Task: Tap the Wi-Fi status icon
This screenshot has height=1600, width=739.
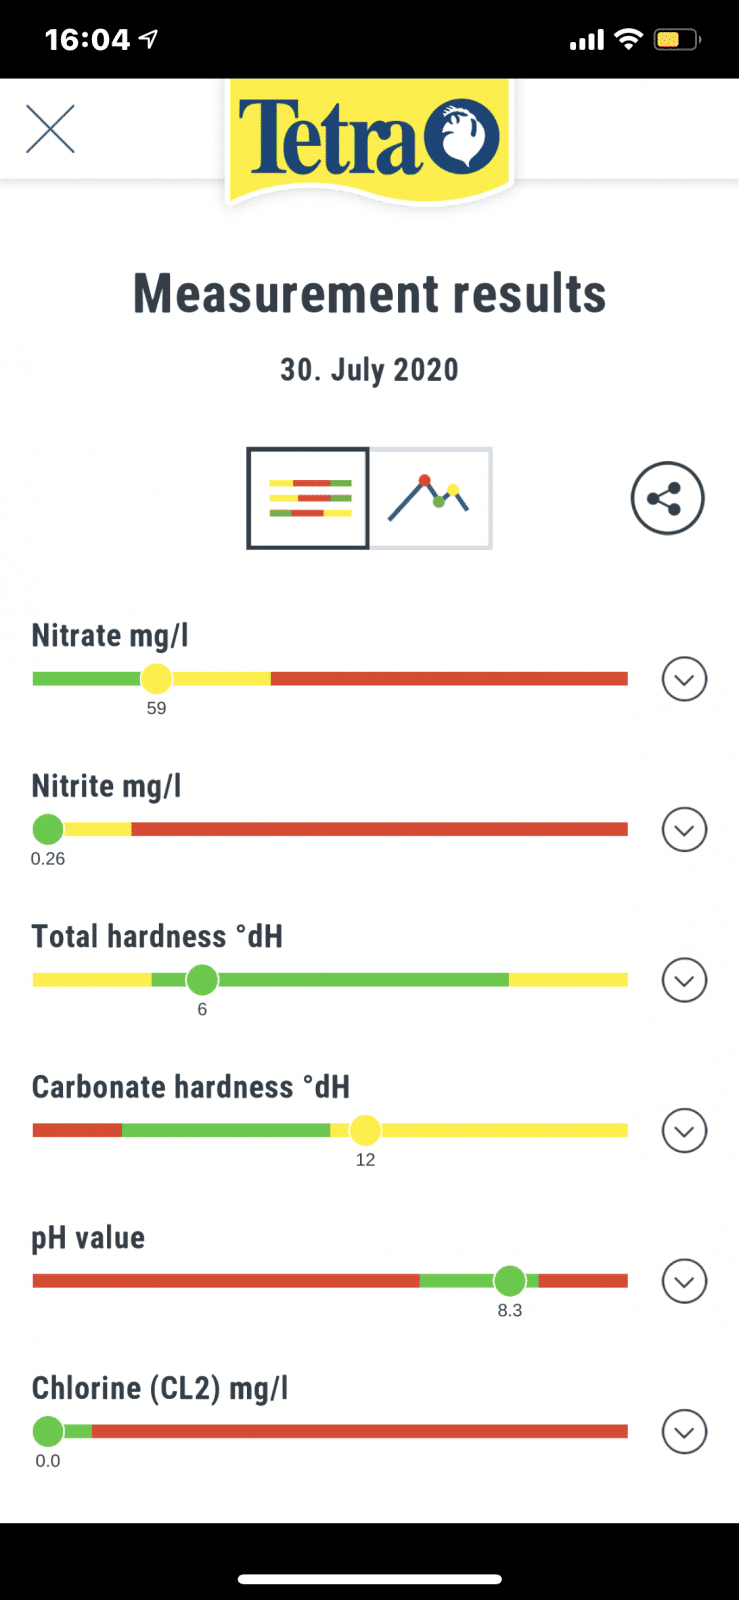Action: 629,39
